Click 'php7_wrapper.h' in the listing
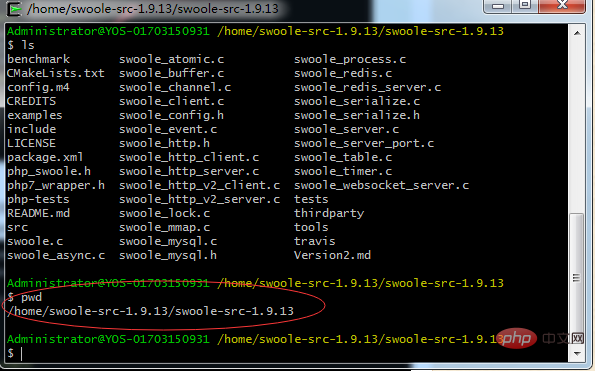595x371 pixels. pyautogui.click(x=56, y=186)
